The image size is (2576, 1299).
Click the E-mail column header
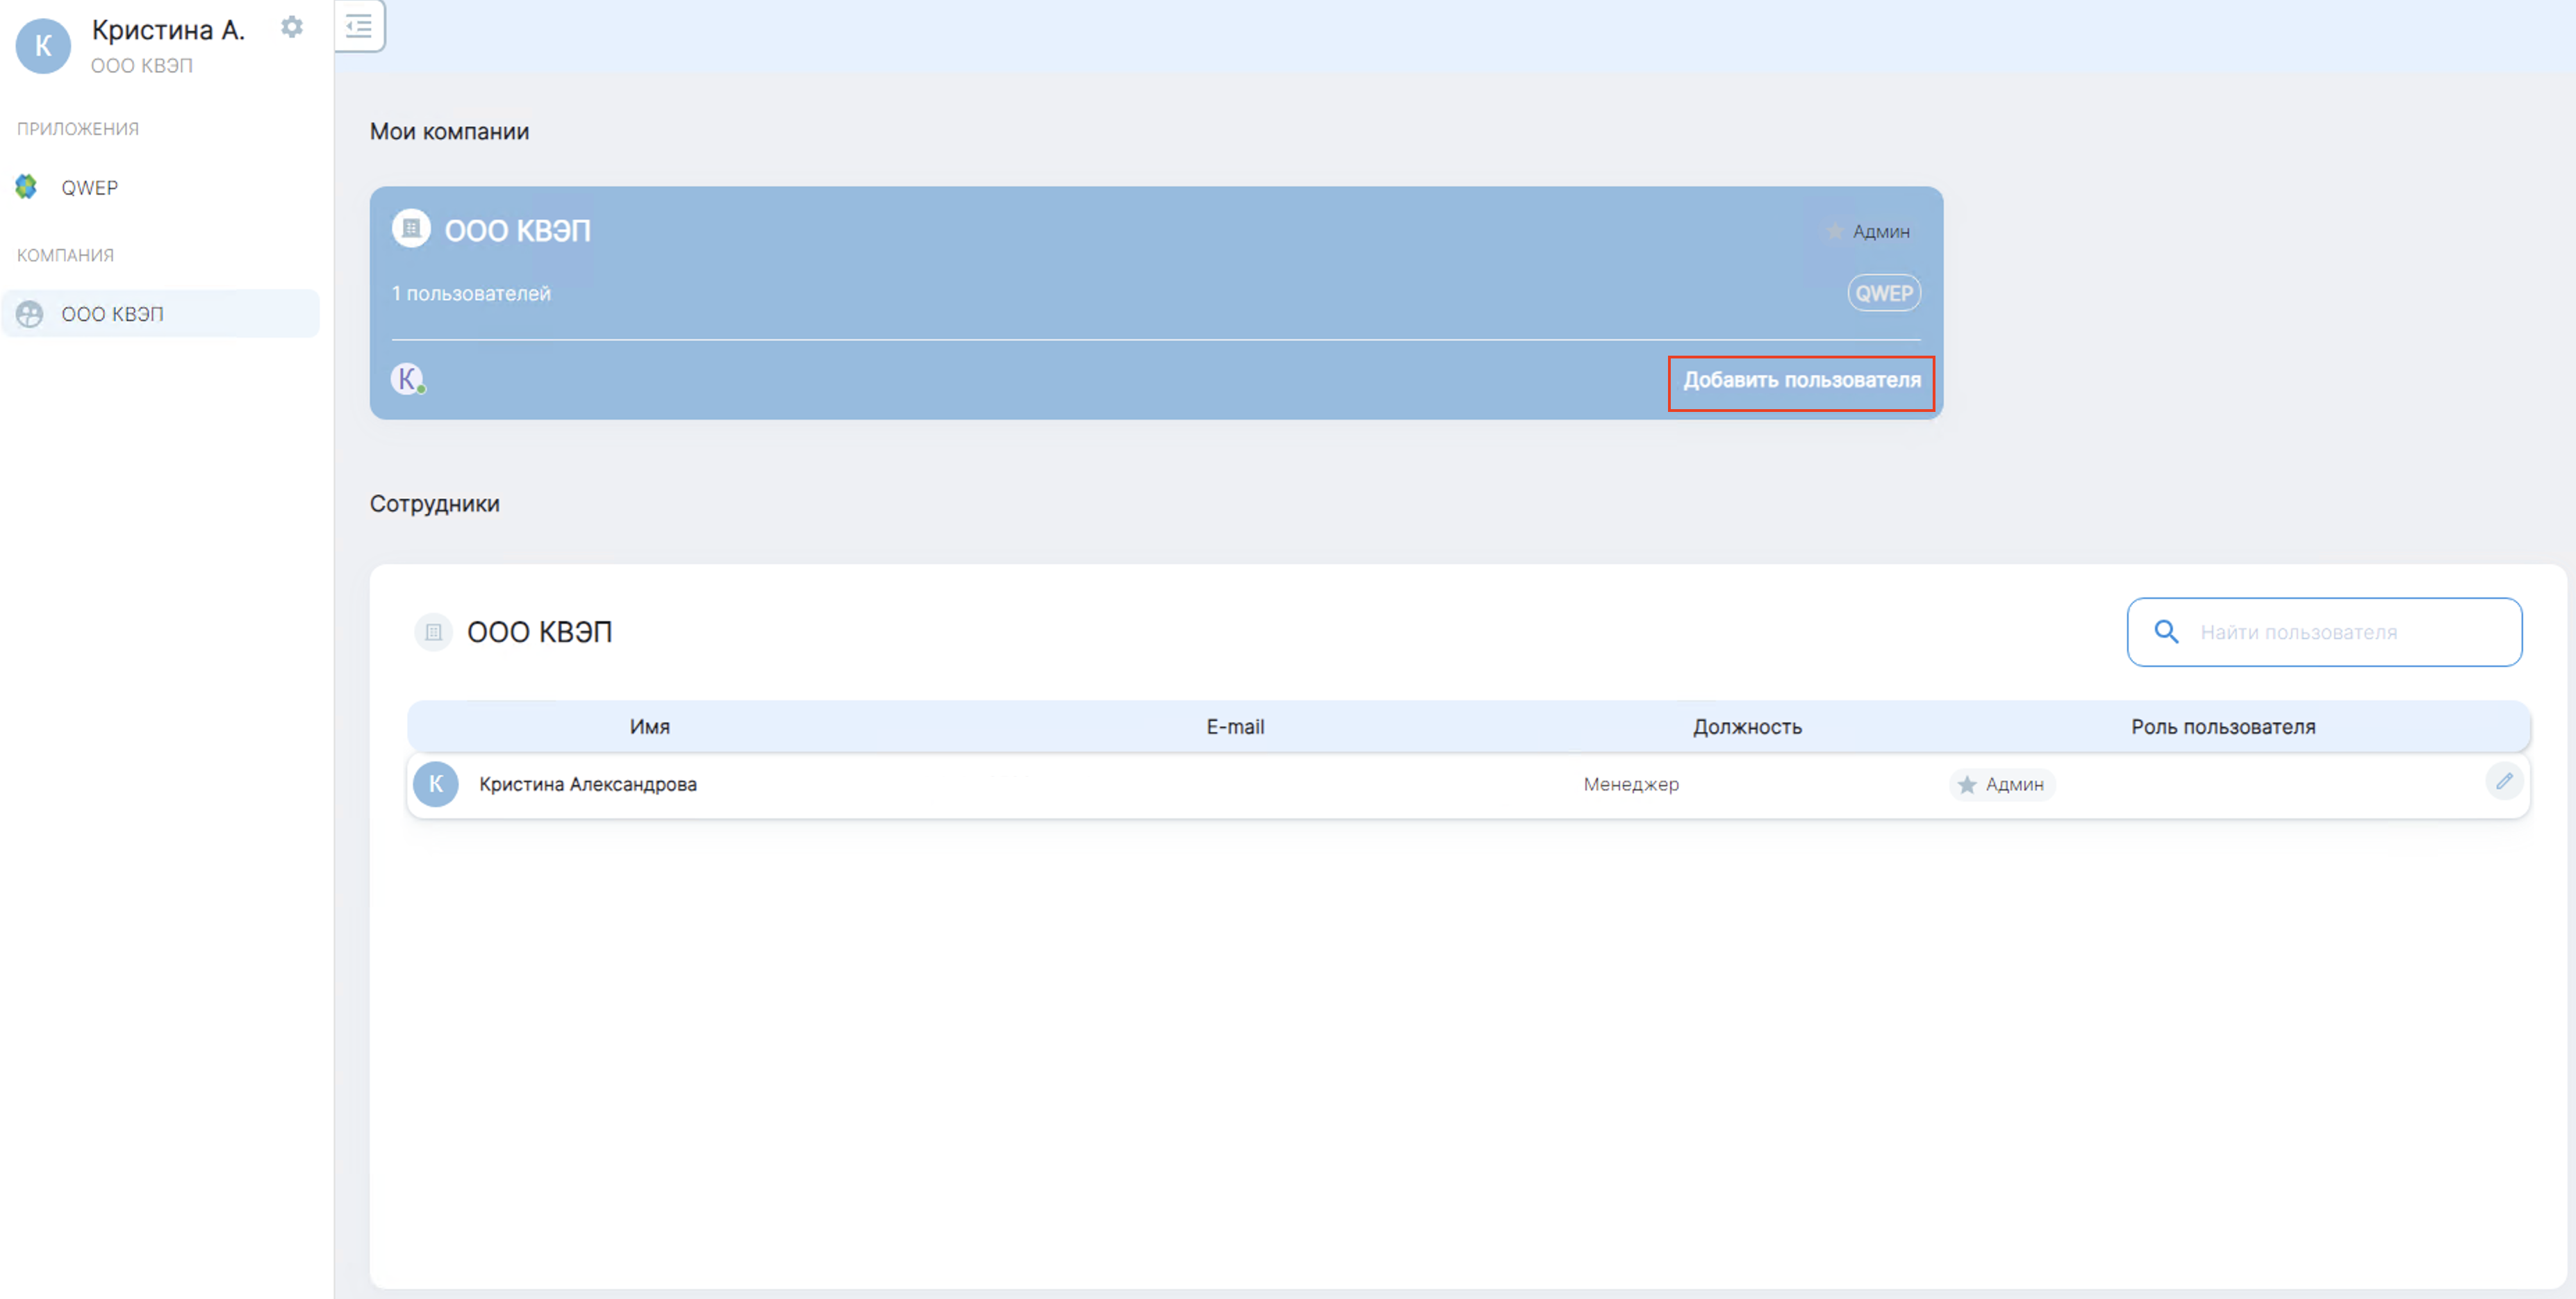click(x=1235, y=727)
